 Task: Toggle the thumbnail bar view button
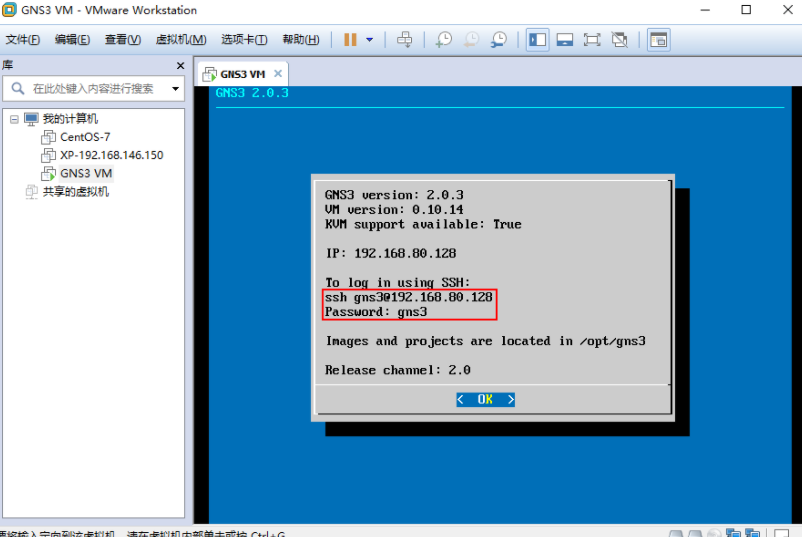click(x=565, y=39)
